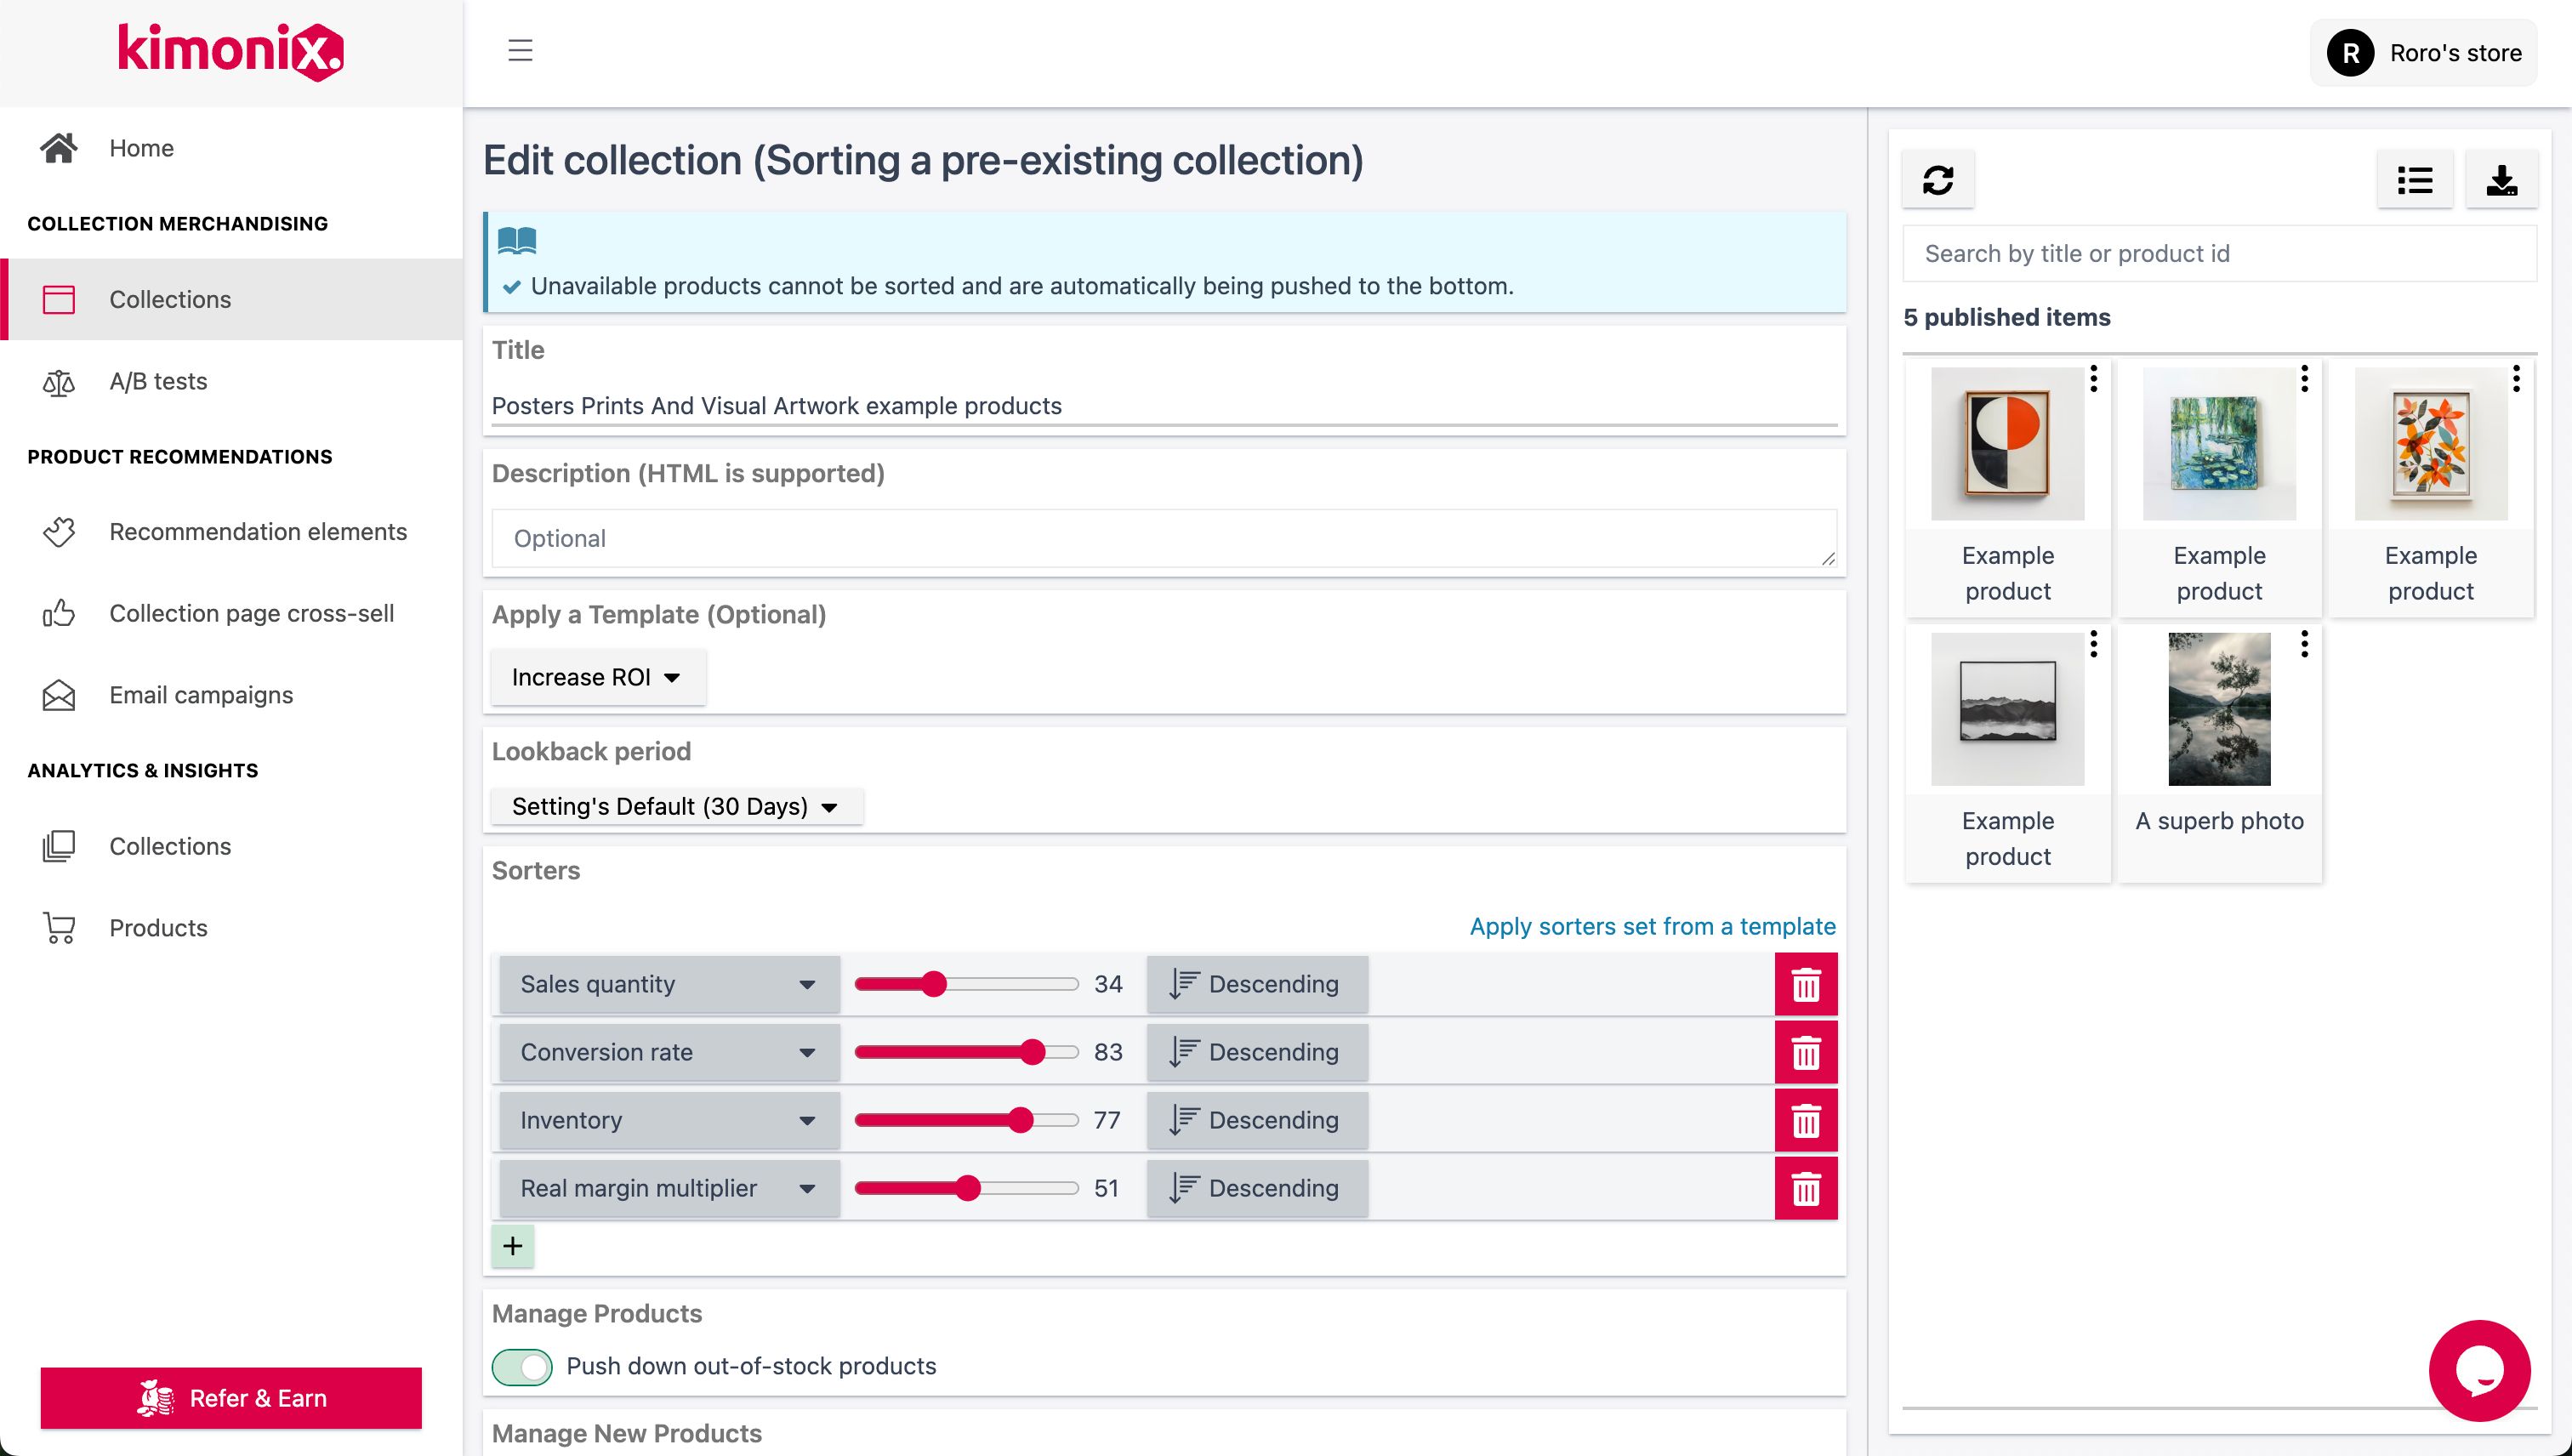Toggle Inventory sorter Descending order

pos(1256,1120)
